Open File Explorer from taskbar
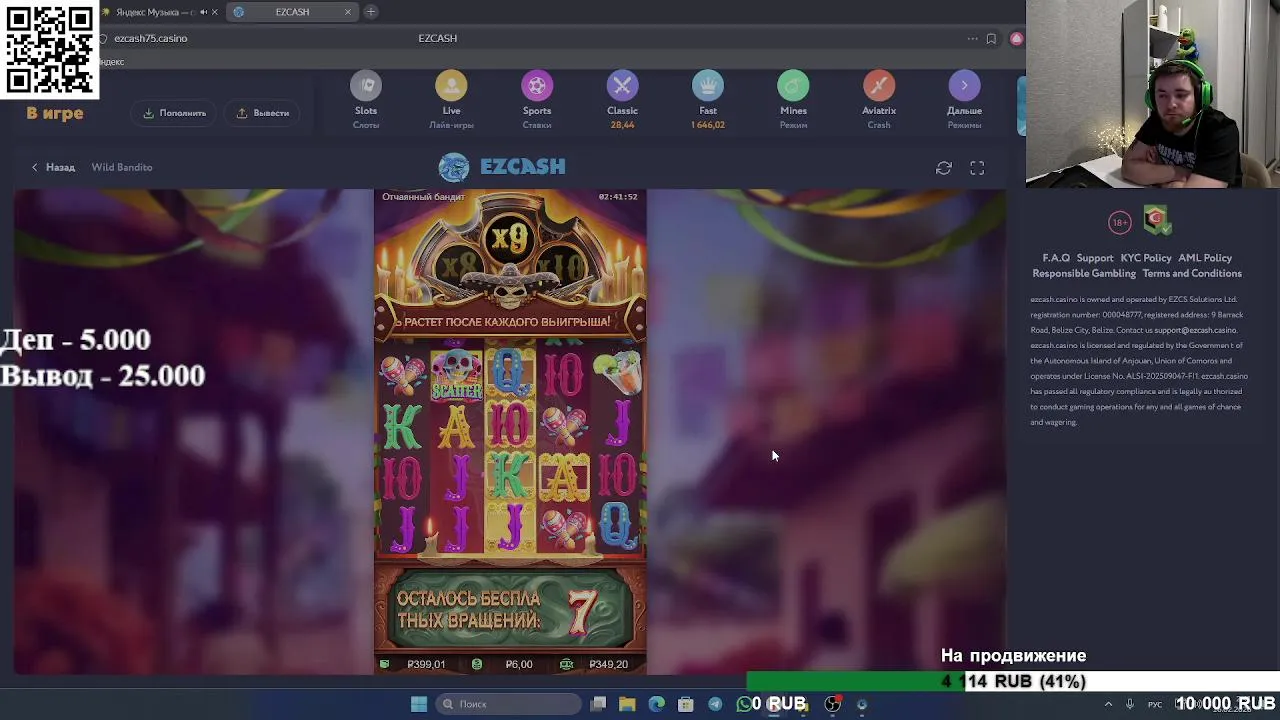 (x=627, y=704)
